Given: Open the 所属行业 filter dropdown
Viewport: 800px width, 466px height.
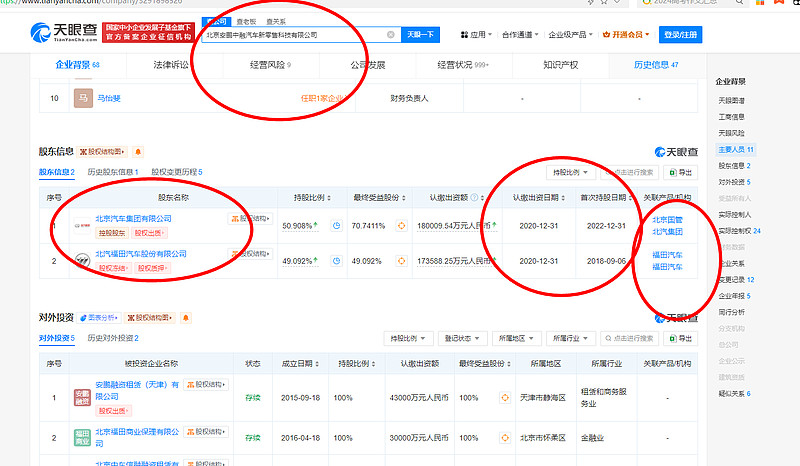Looking at the screenshot, I should click(570, 338).
